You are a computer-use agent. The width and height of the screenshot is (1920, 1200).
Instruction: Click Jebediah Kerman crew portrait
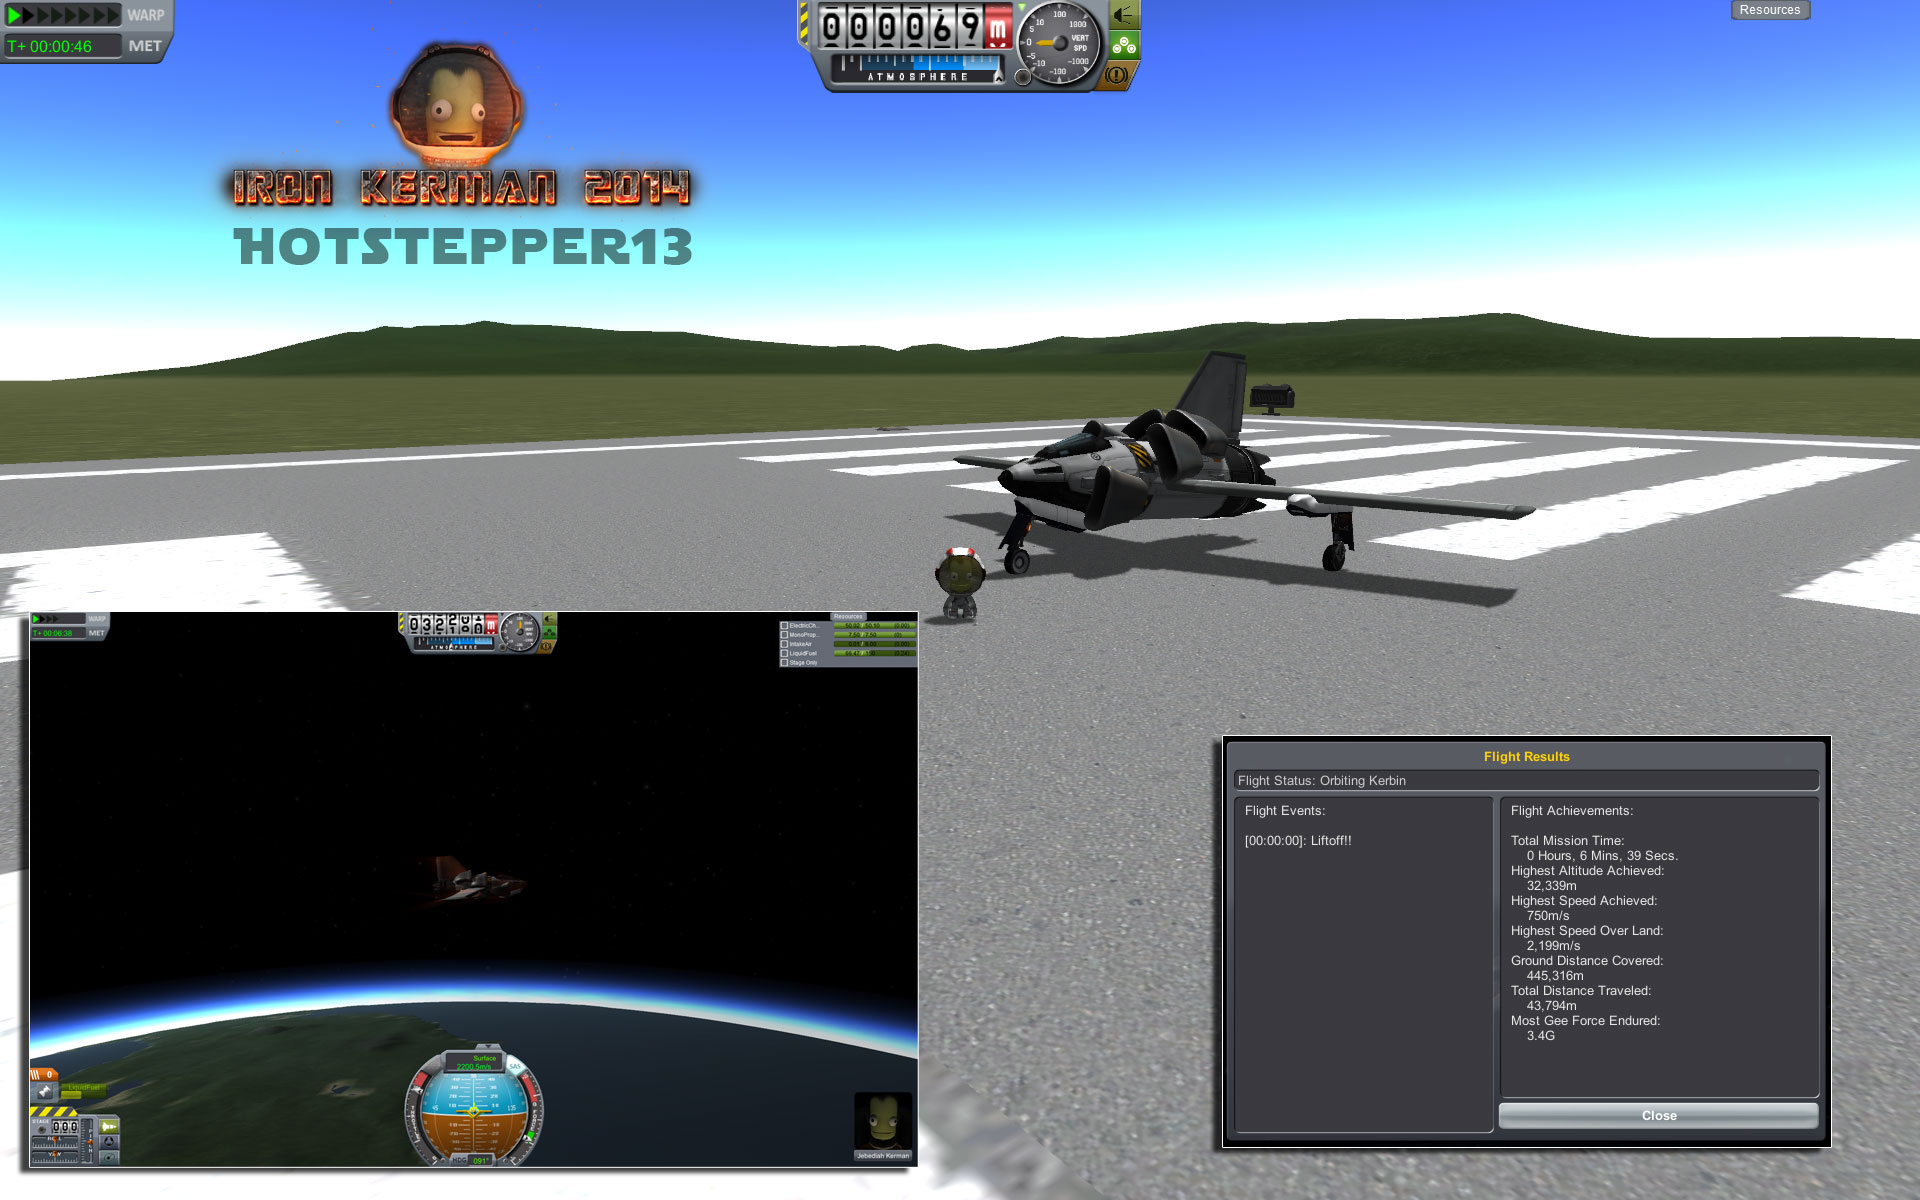point(883,1122)
